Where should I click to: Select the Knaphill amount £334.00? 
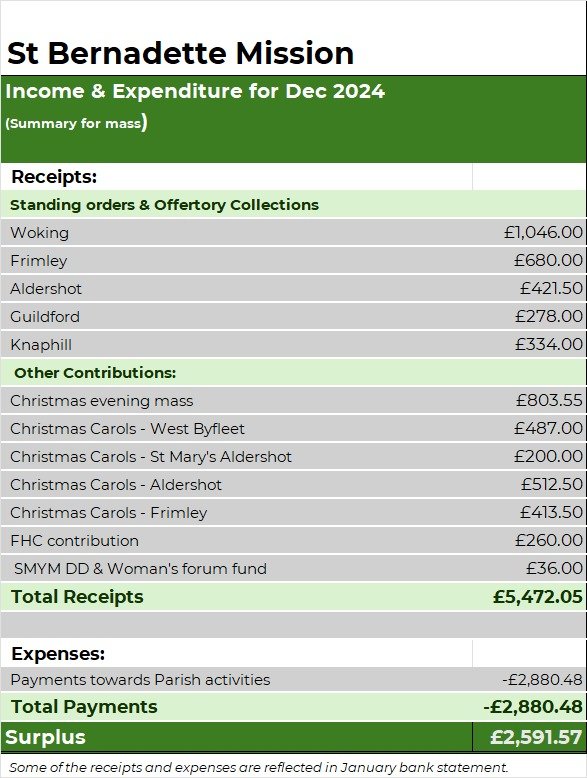[549, 344]
